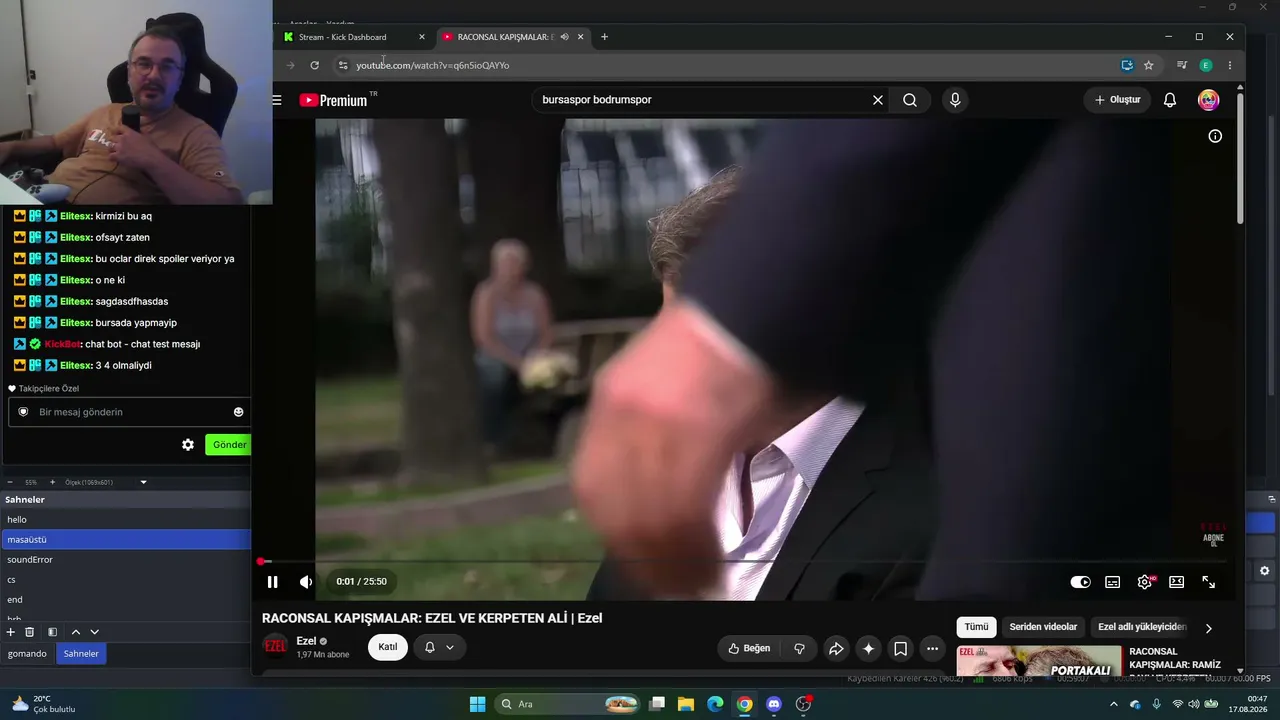Screen dimensions: 1280x720
Task: Reload the YouTube page
Action: (x=314, y=65)
